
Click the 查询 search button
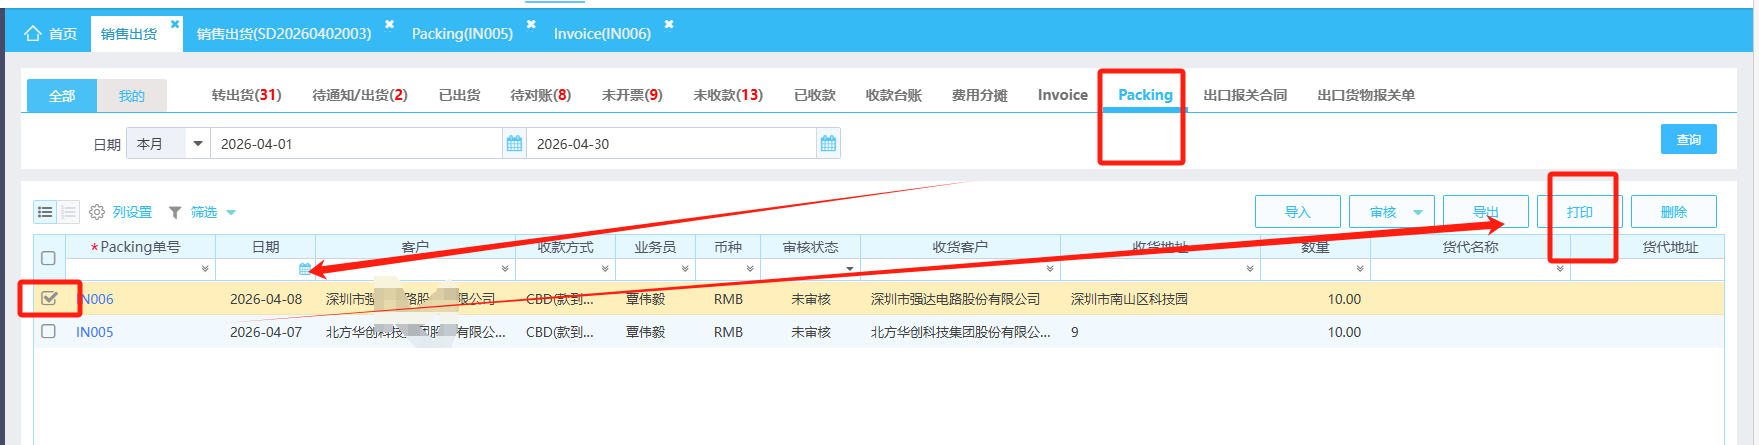pyautogui.click(x=1689, y=139)
